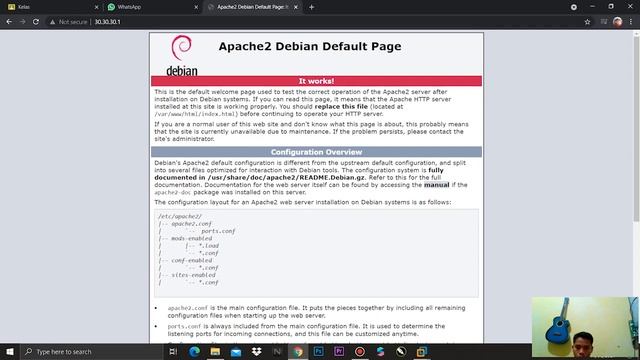Open Dropbox from the taskbar
Viewport: 640px width, 360px height.
click(x=256, y=351)
